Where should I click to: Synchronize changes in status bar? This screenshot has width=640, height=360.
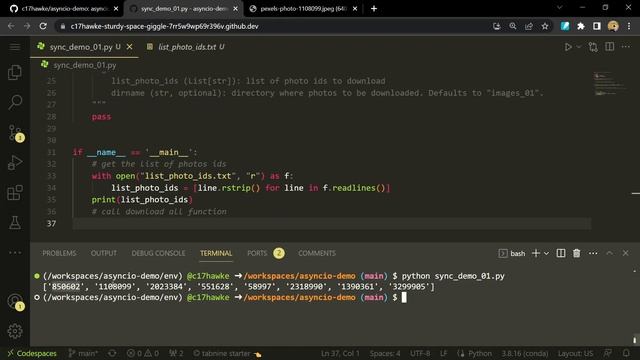[112, 353]
